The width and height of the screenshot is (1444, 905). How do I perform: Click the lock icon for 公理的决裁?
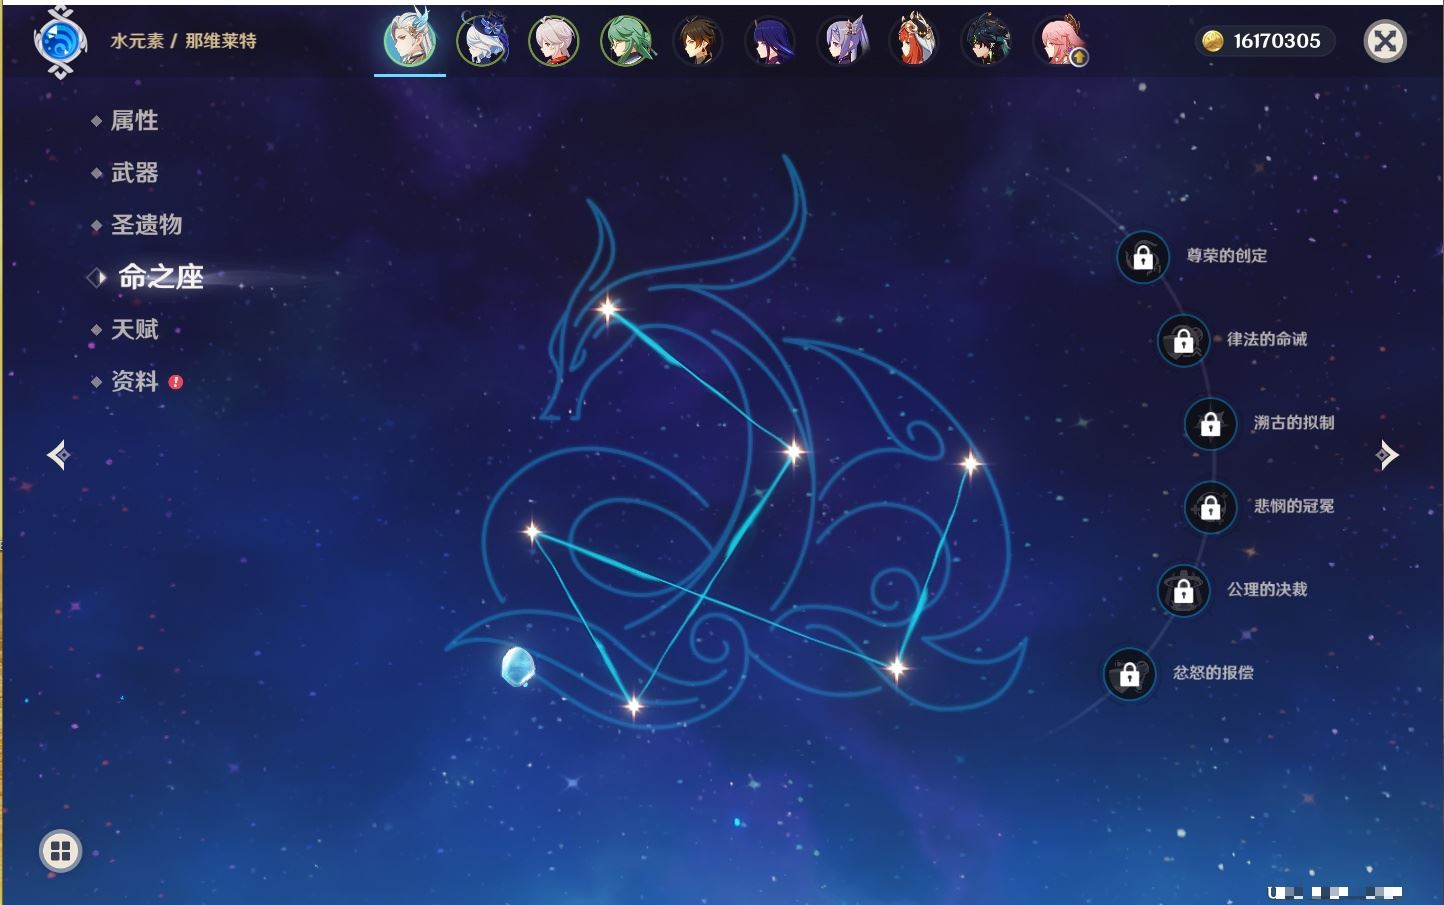point(1183,590)
